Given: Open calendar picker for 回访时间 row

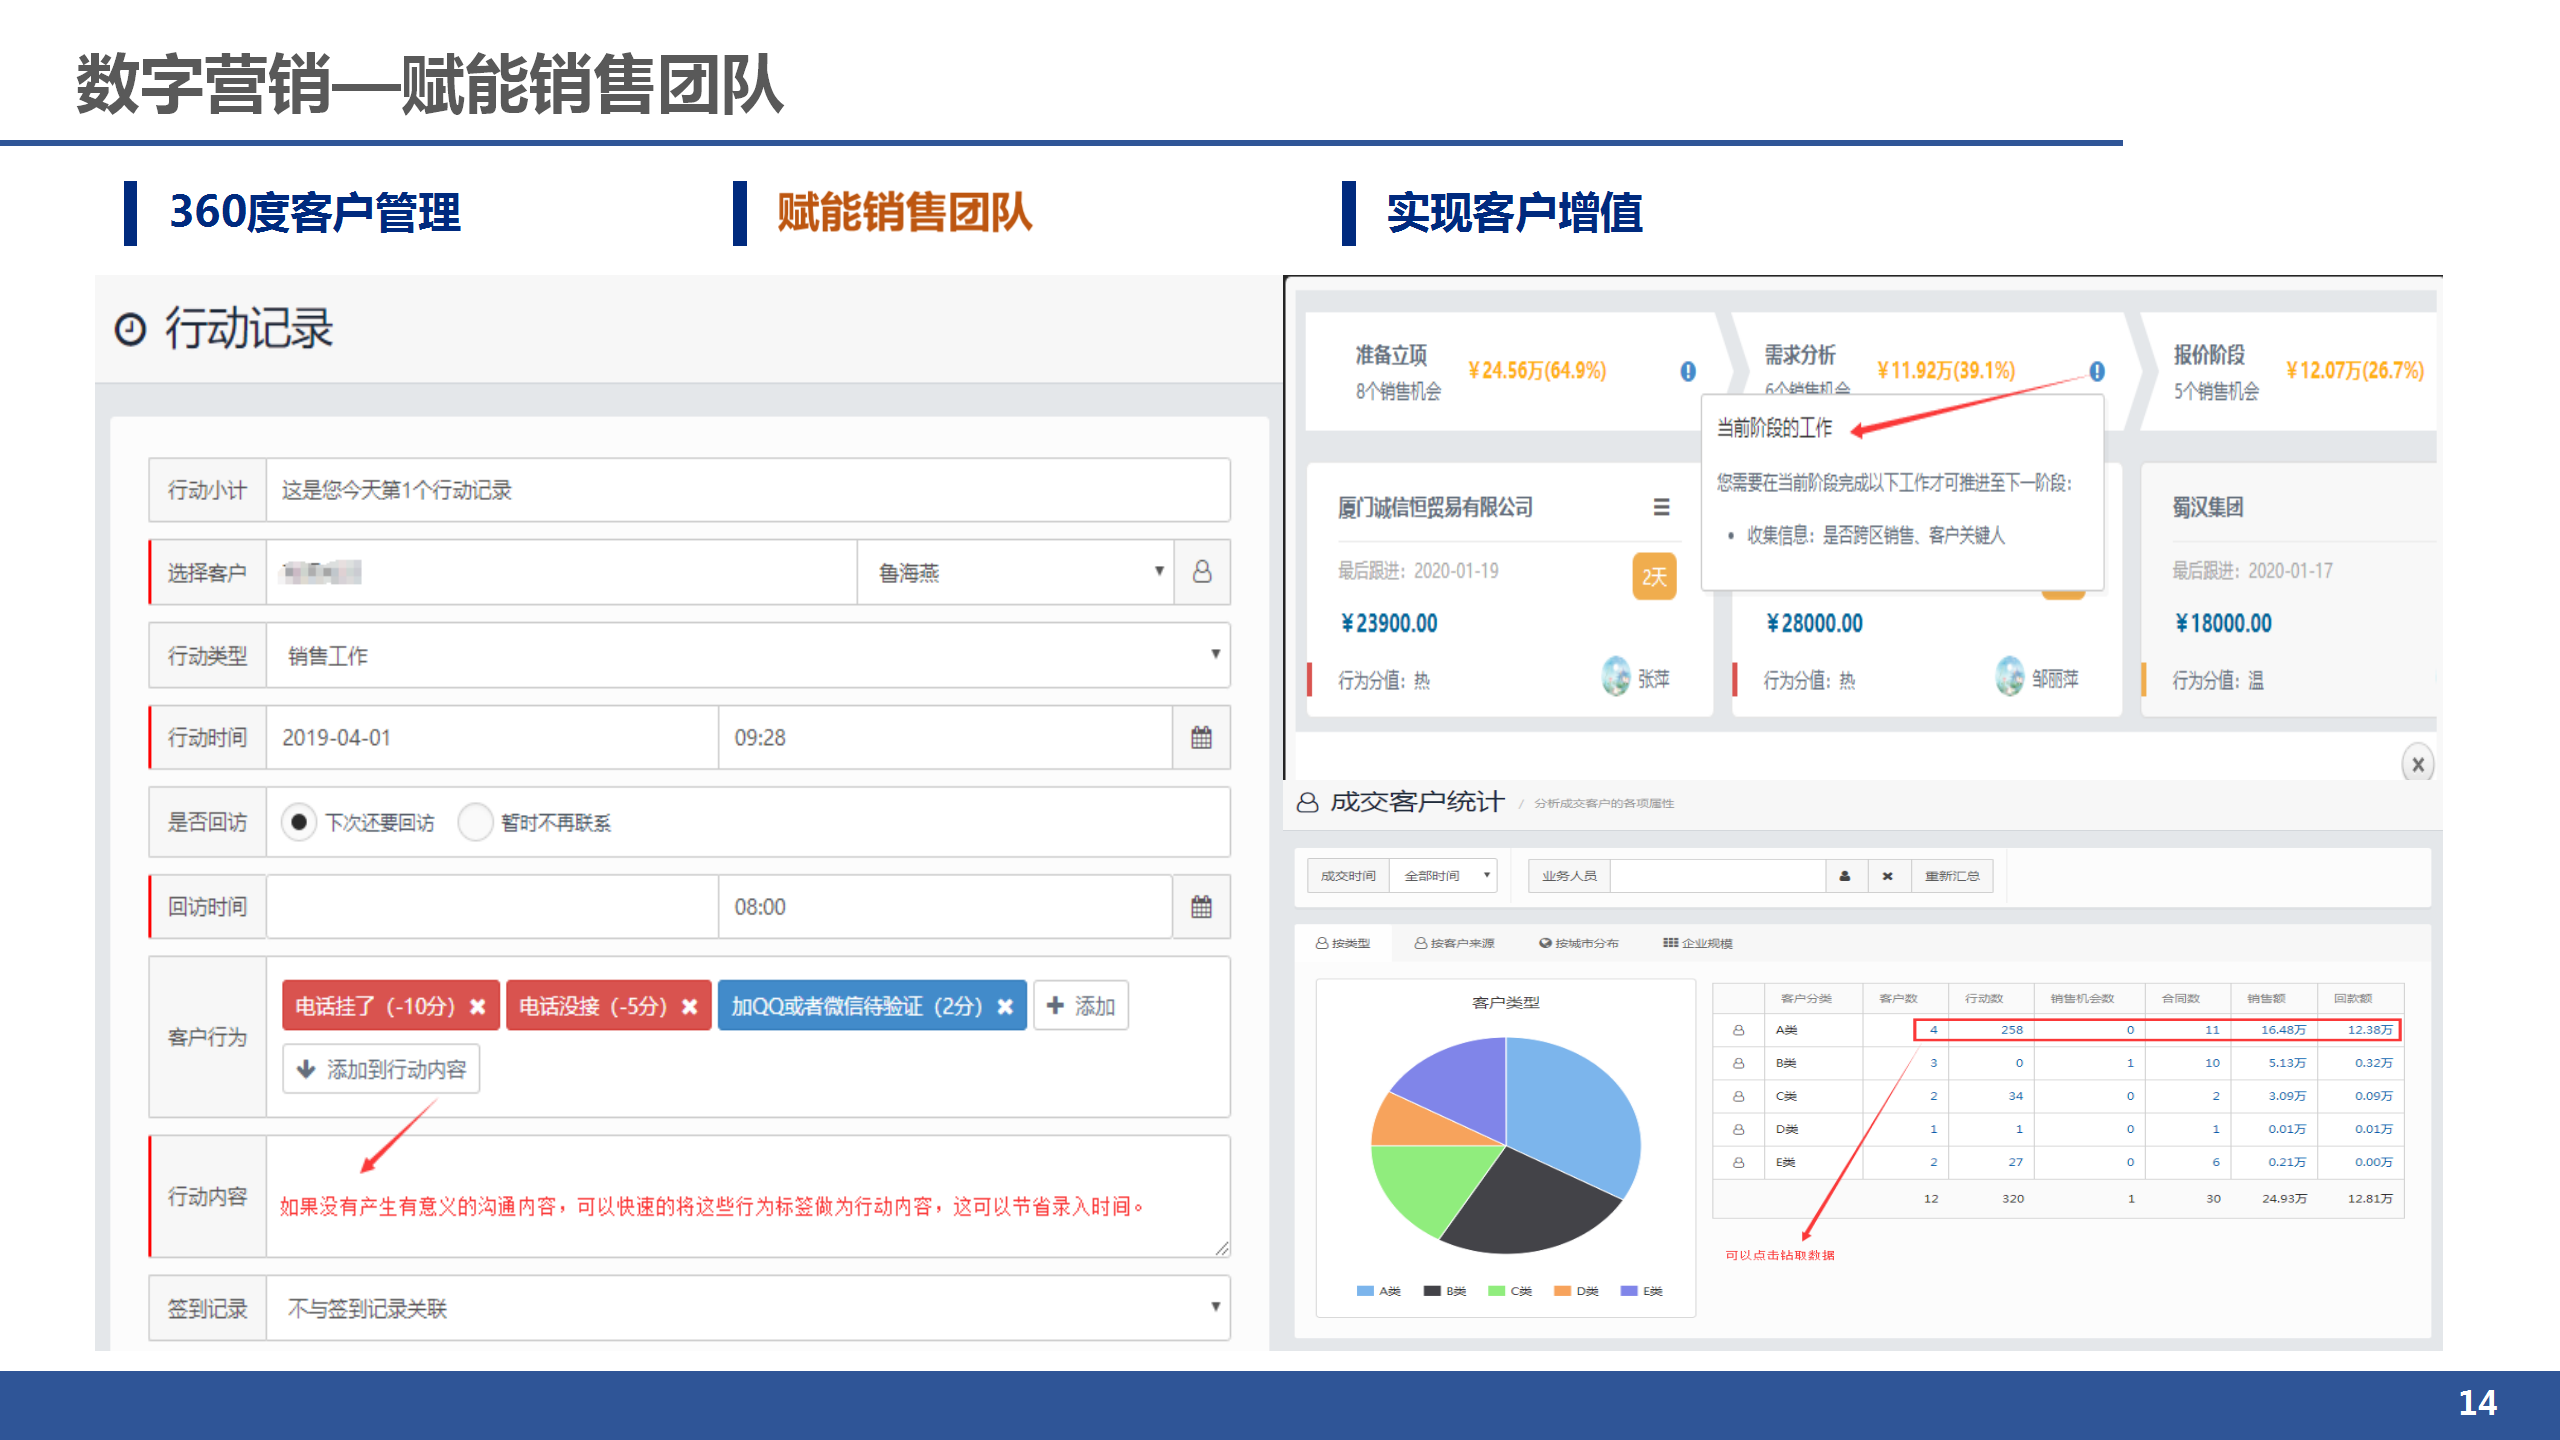Looking at the screenshot, I should pyautogui.click(x=1201, y=907).
